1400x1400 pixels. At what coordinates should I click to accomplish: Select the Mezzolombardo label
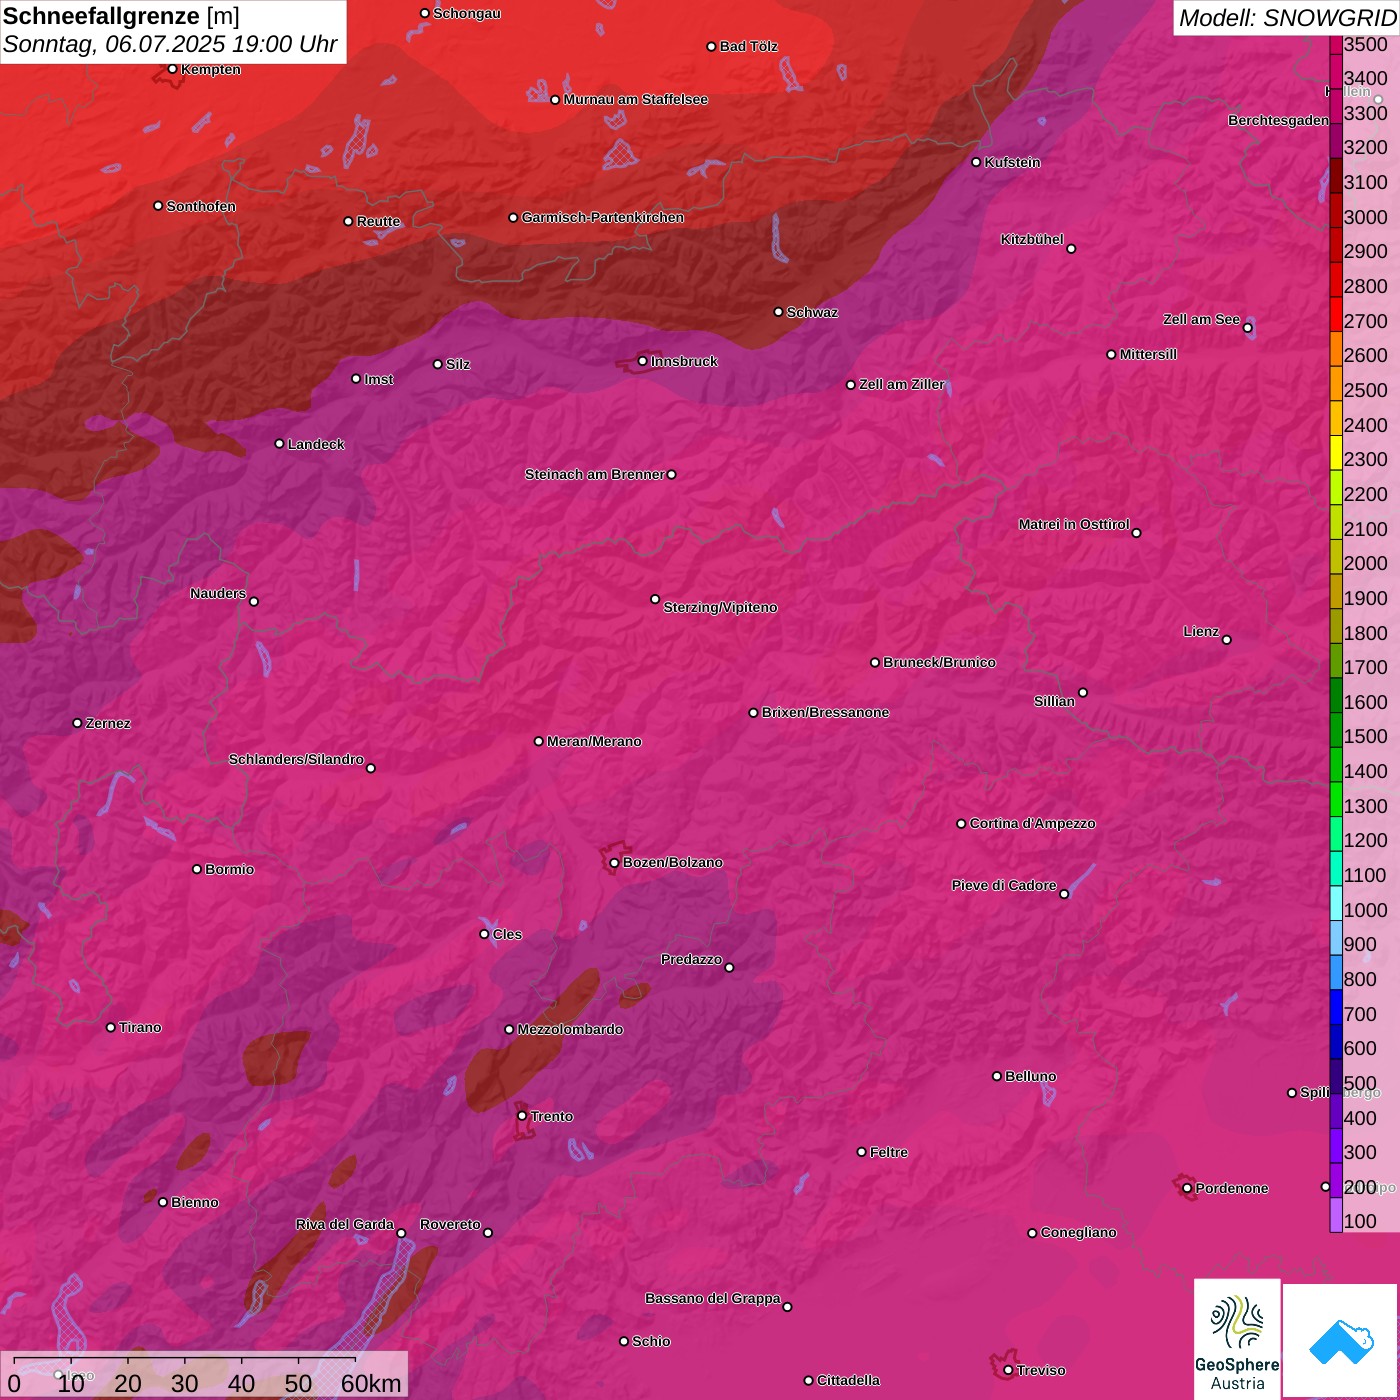tap(570, 1029)
